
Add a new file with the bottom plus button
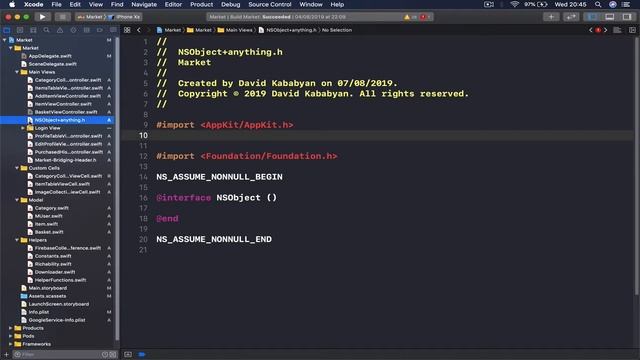(x=6, y=354)
